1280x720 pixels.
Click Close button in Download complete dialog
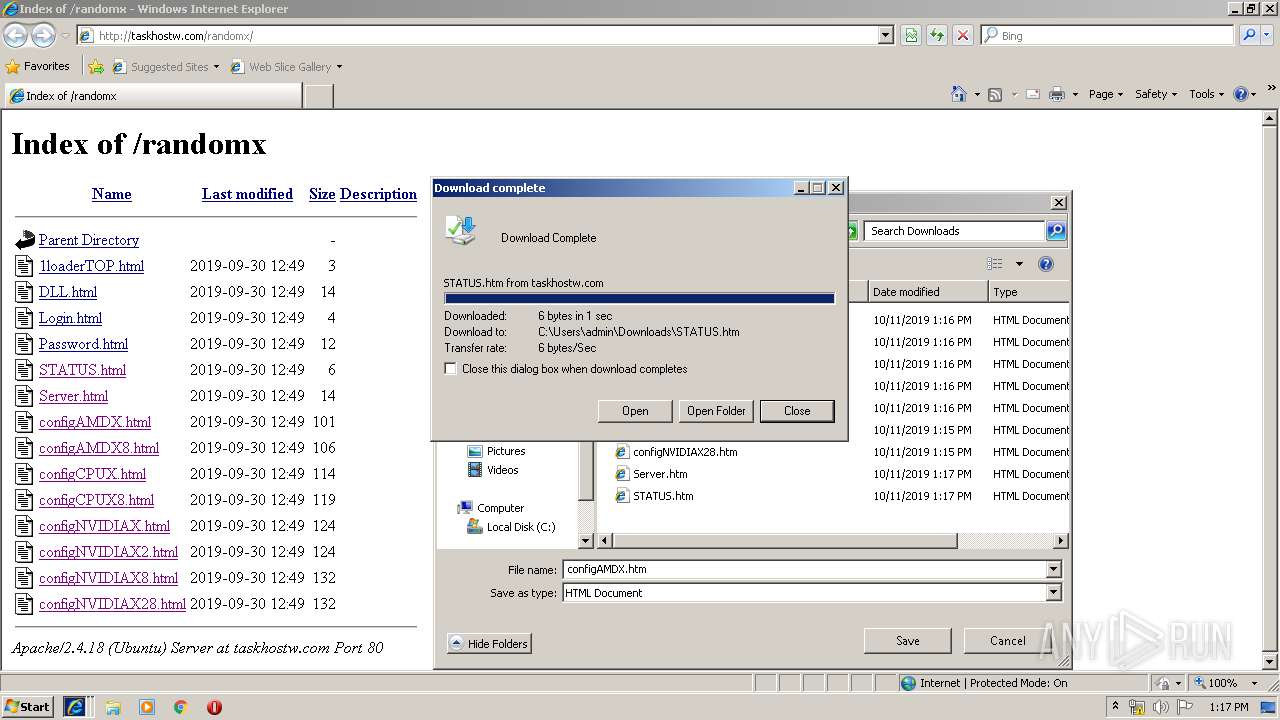tap(797, 411)
